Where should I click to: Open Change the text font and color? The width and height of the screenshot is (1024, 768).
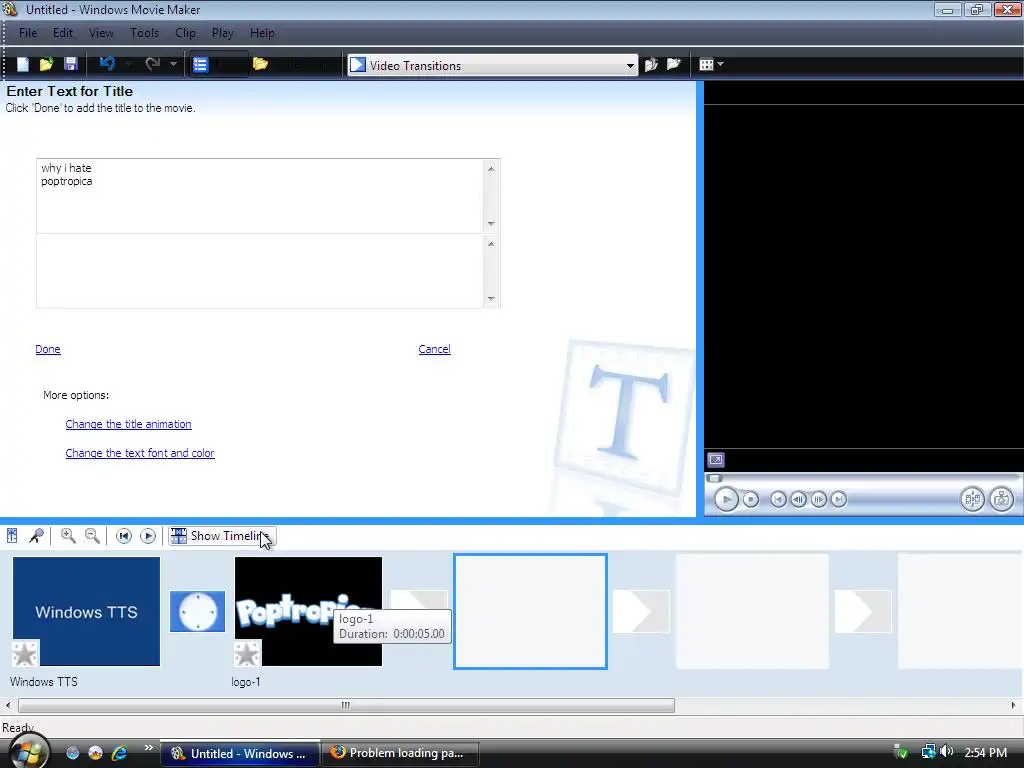coord(140,453)
